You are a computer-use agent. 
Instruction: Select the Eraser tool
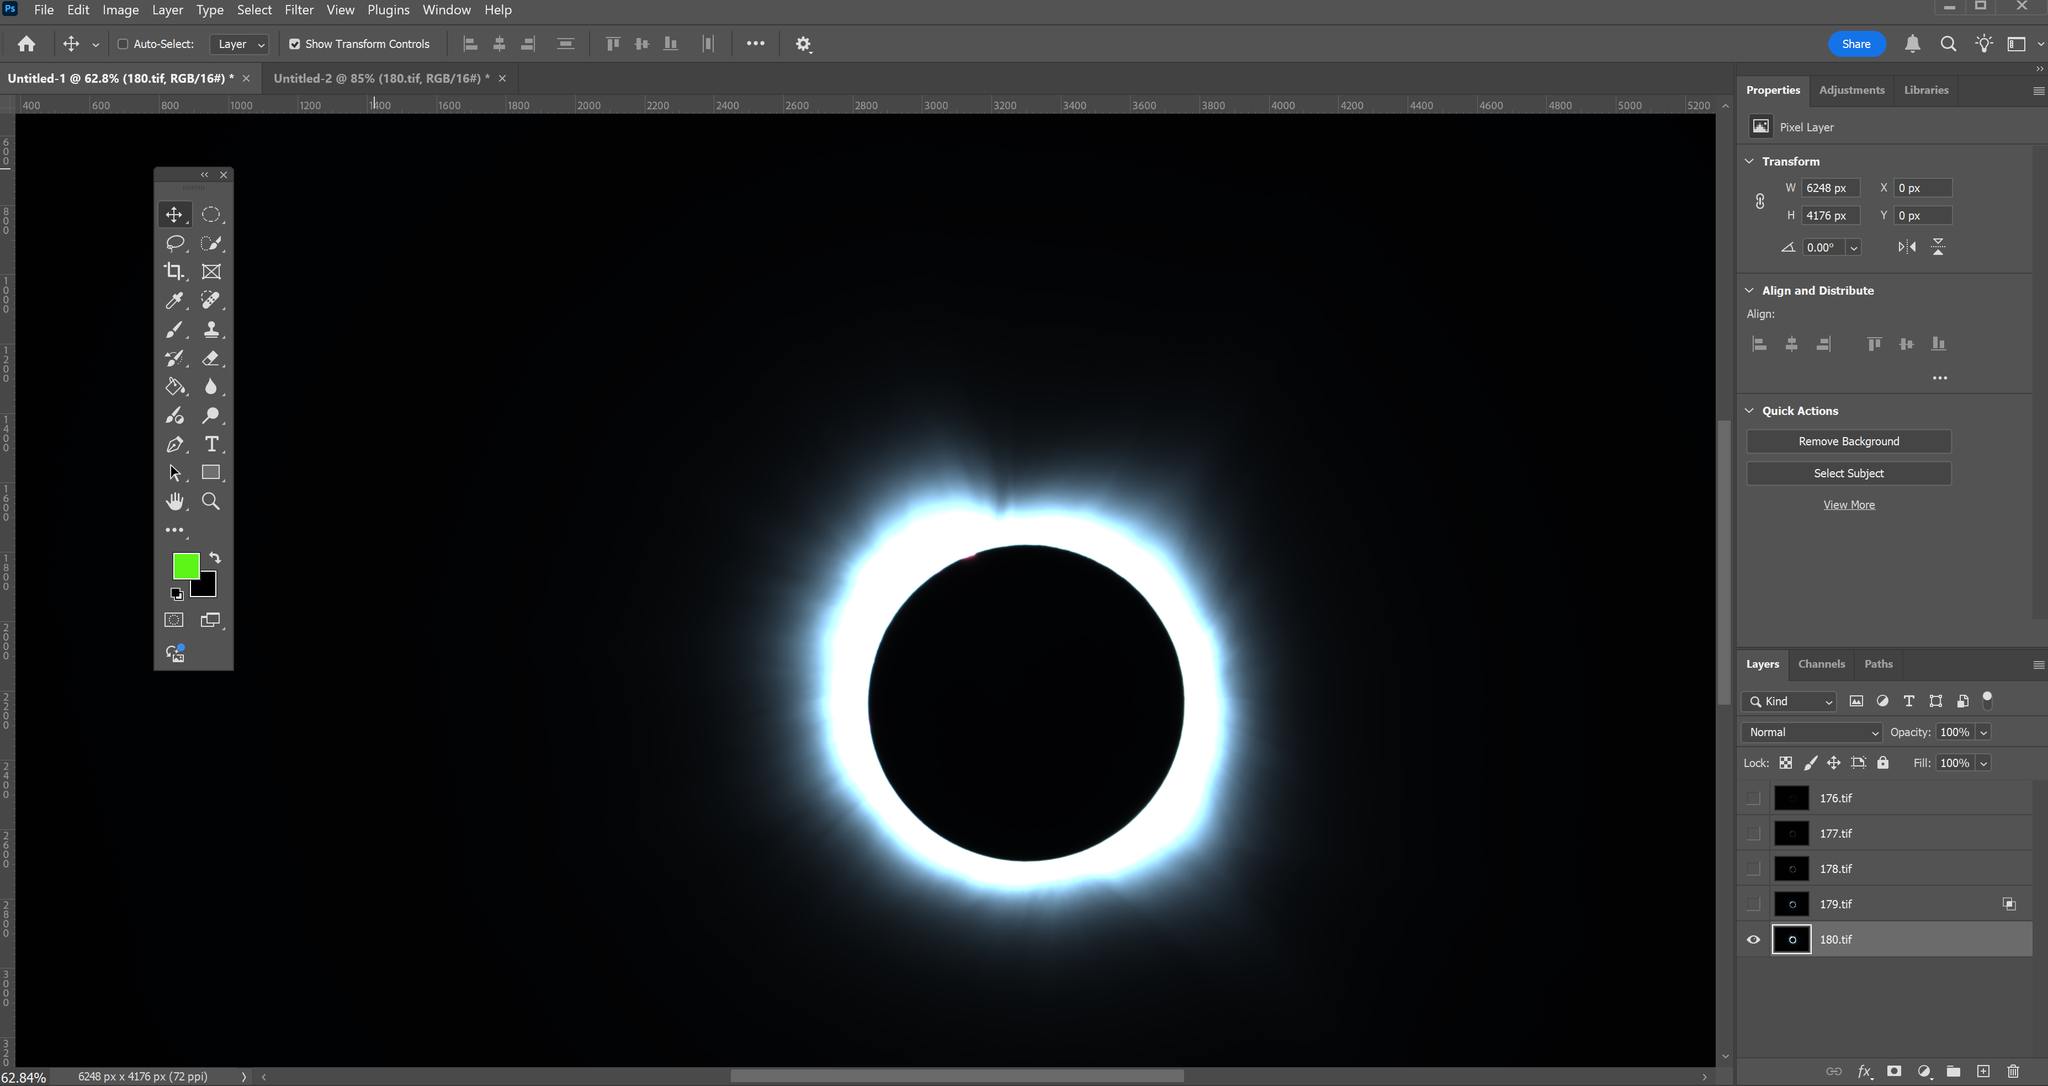tap(211, 358)
